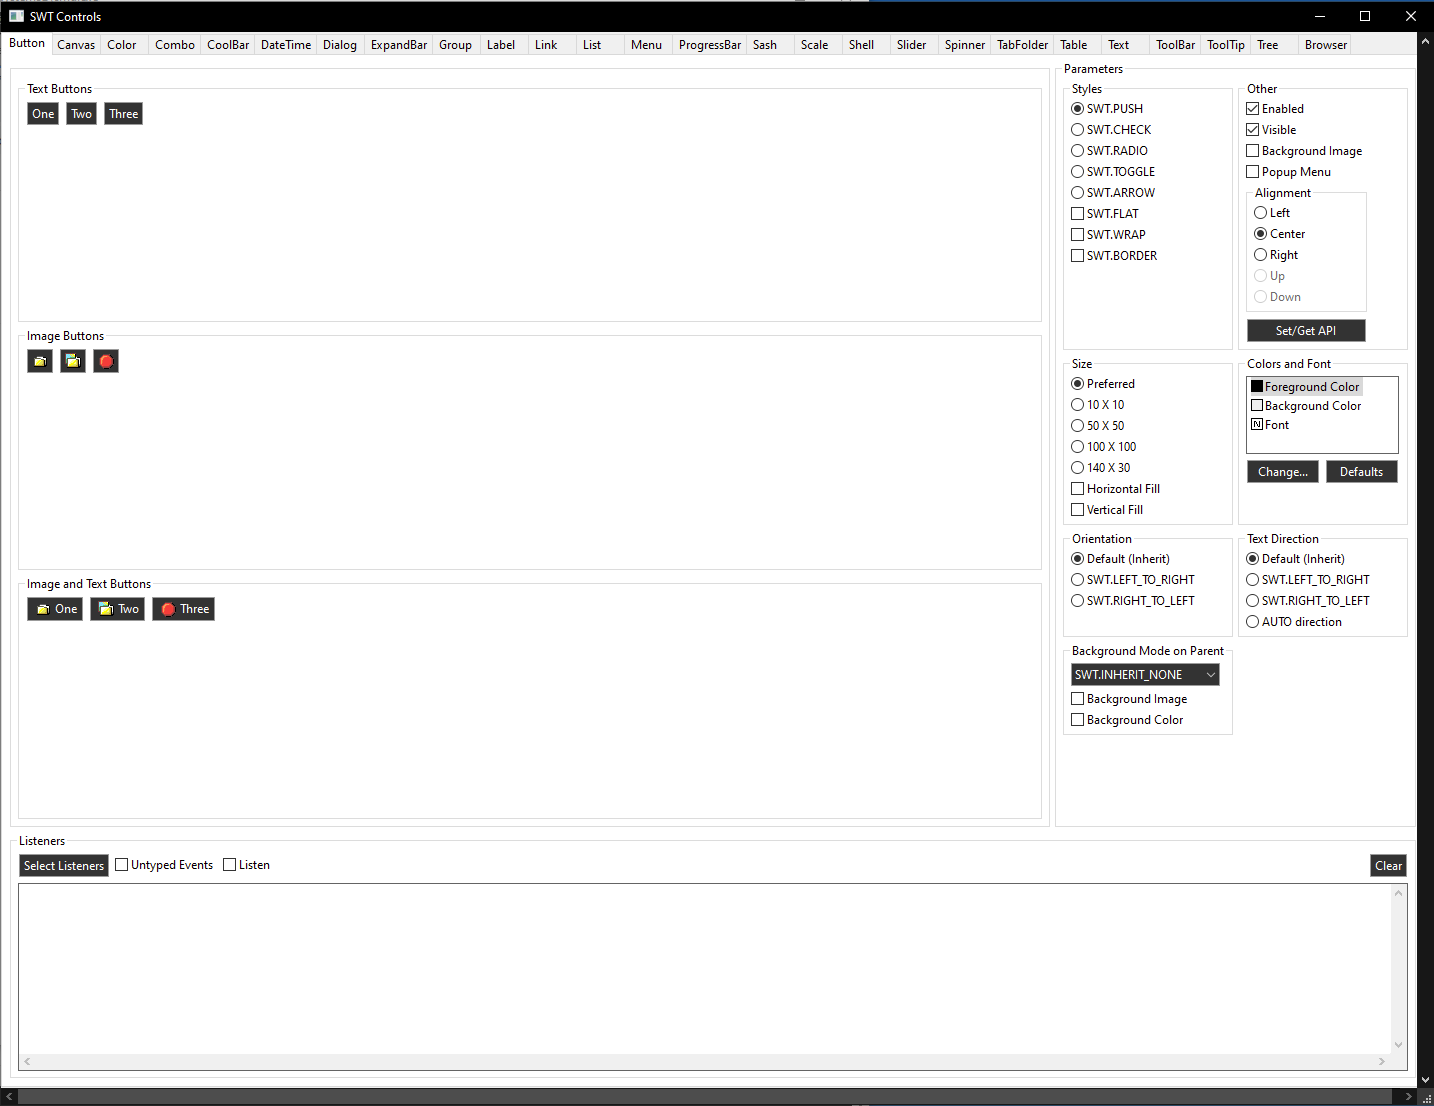Uncheck the Visible checkbox
The image size is (1434, 1106).
pyautogui.click(x=1271, y=130)
